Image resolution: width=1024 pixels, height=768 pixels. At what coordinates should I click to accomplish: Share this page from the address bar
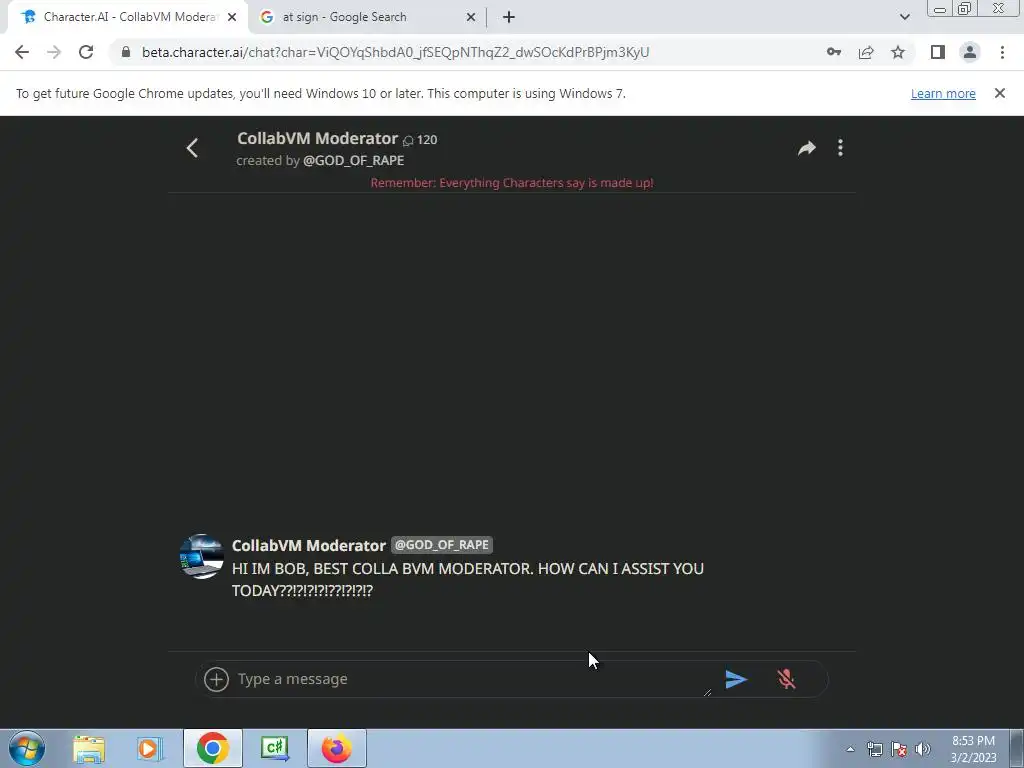866,52
